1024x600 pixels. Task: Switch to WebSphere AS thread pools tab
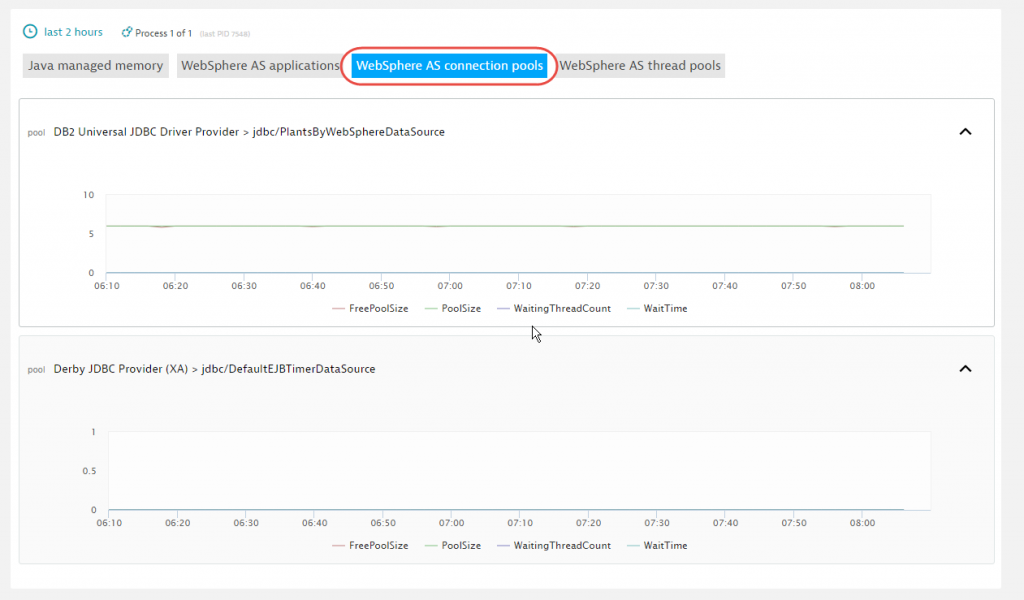pyautogui.click(x=640, y=65)
